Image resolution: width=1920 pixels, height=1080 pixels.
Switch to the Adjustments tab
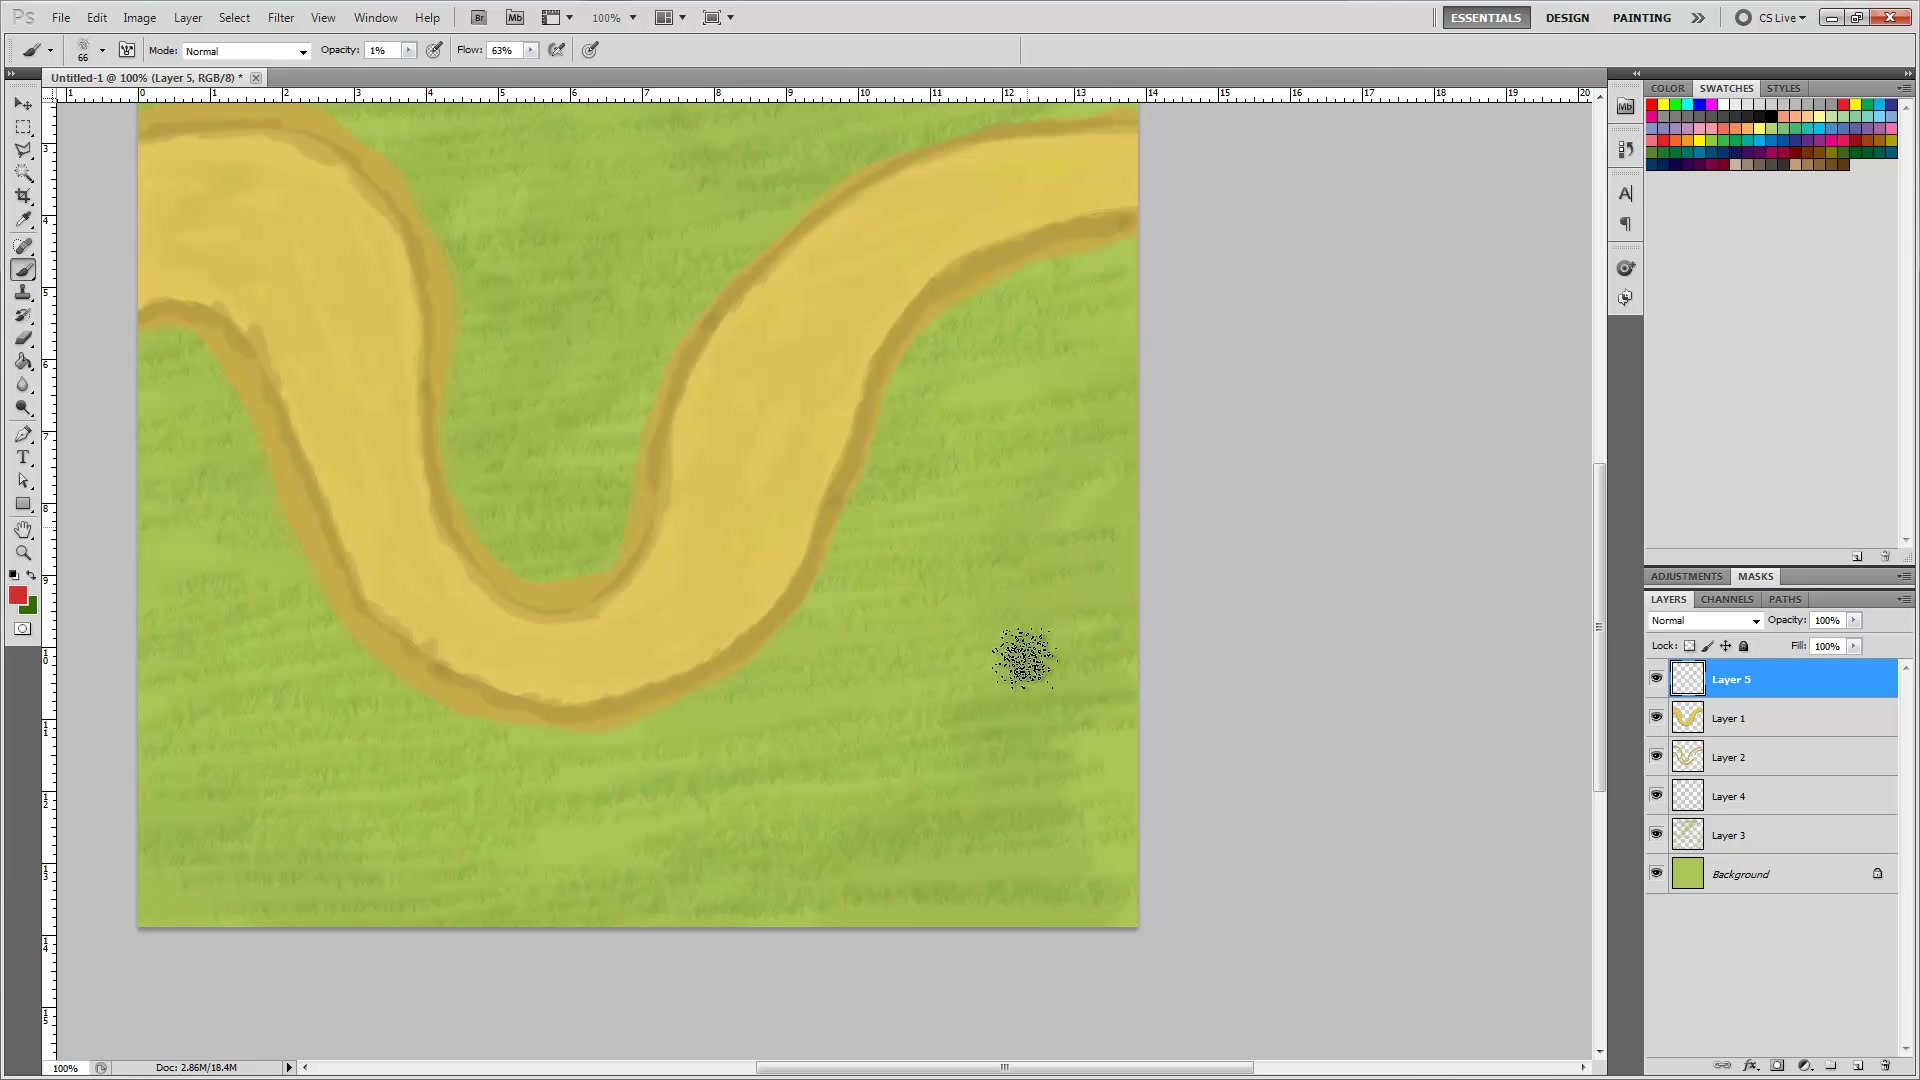[1686, 576]
